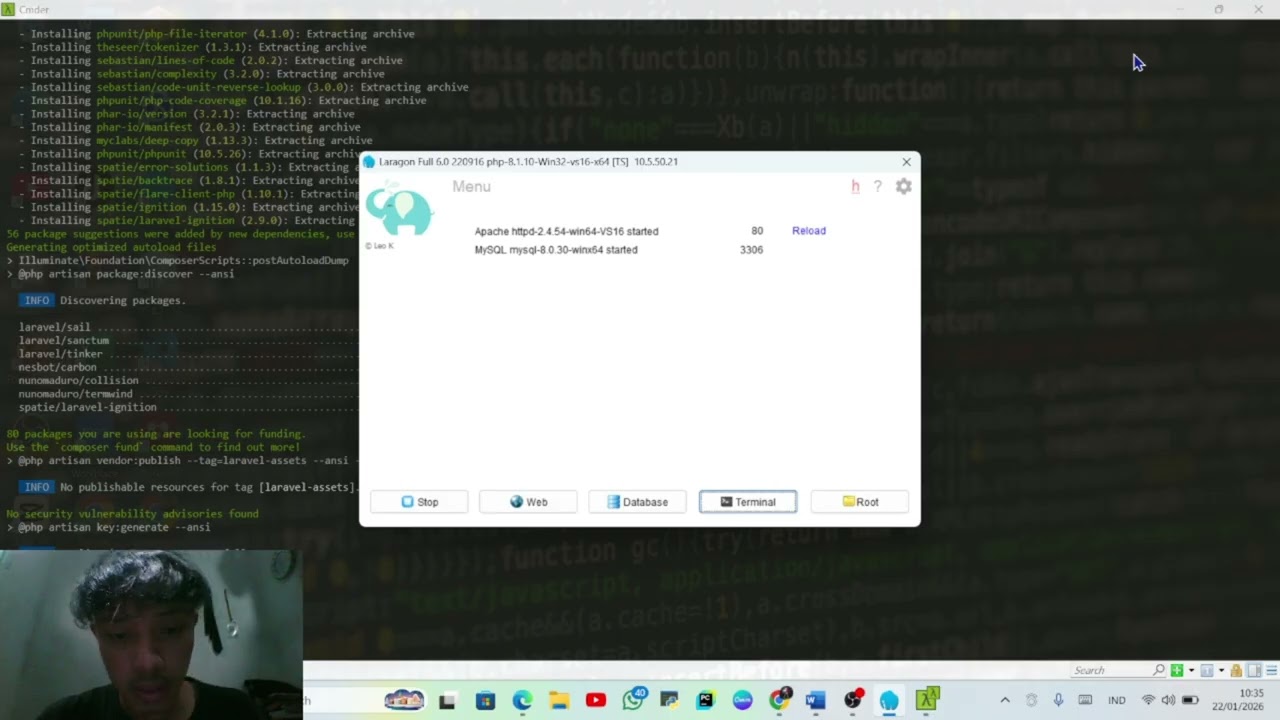Viewport: 1280px width, 720px height.
Task: Switch to Laragon taskbar icon
Action: (x=889, y=701)
